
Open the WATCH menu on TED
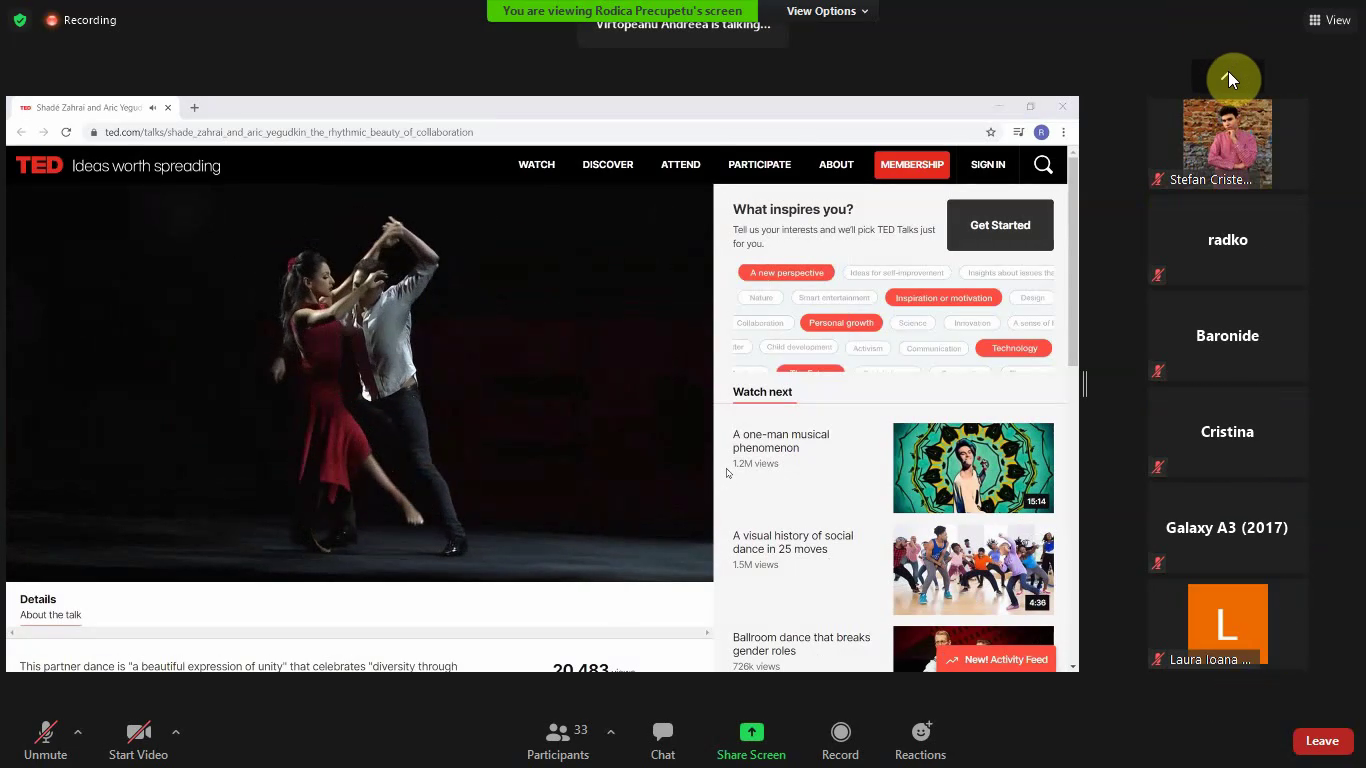coord(536,165)
